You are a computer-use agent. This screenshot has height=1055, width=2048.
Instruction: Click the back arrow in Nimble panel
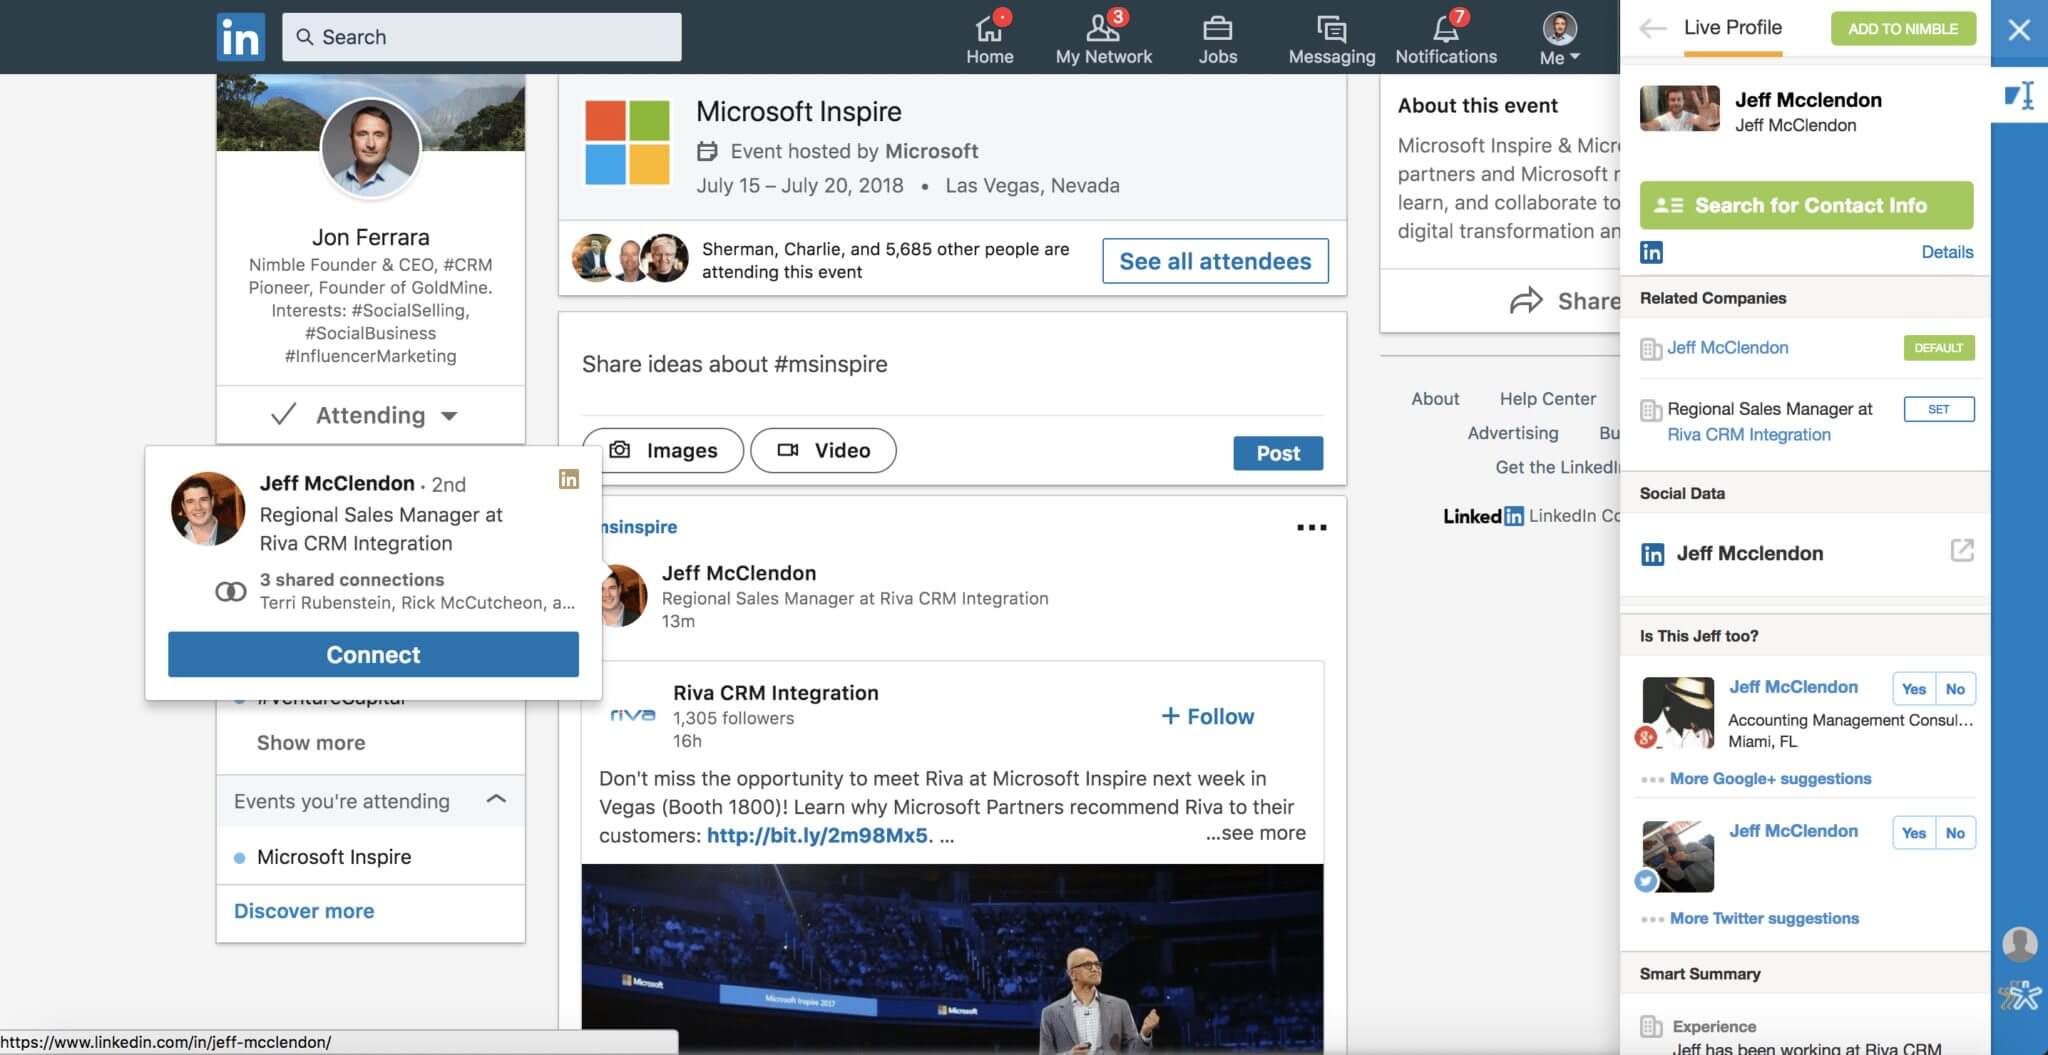click(1652, 29)
